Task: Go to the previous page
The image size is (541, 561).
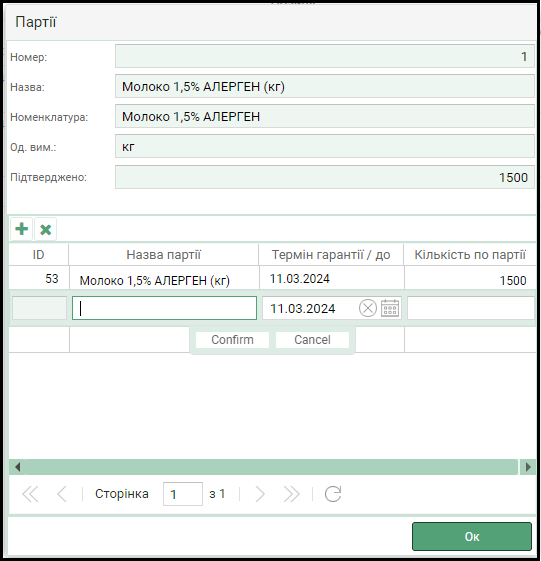Action: coord(62,494)
